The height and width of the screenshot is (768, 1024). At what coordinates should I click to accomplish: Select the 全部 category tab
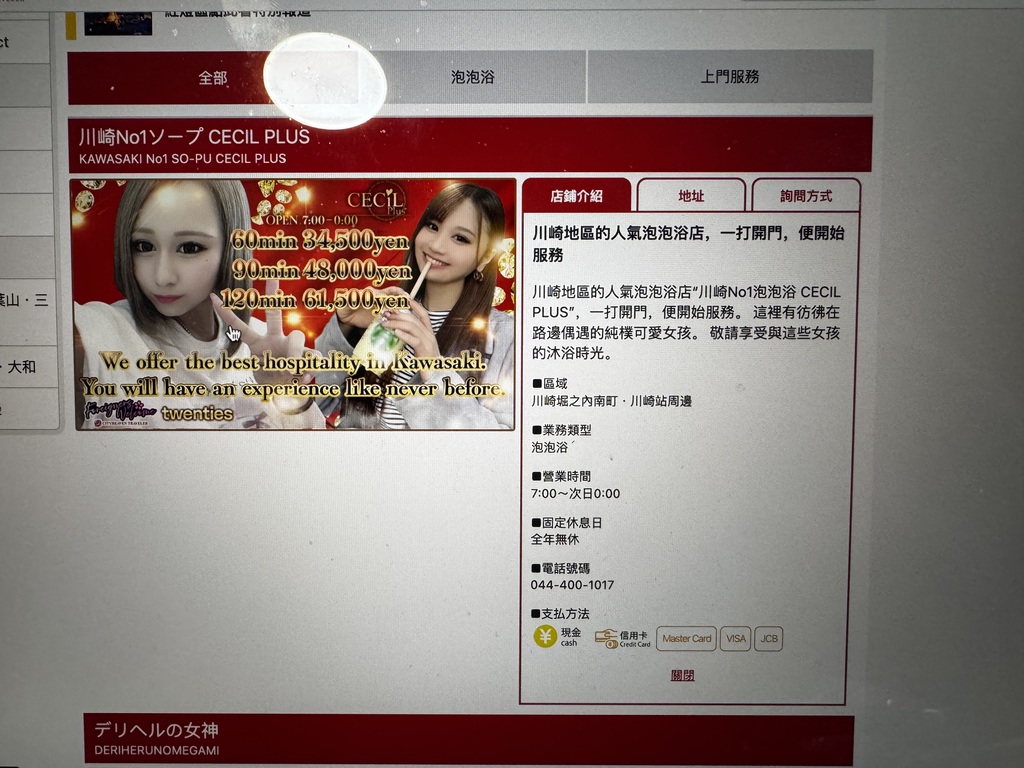tap(213, 78)
